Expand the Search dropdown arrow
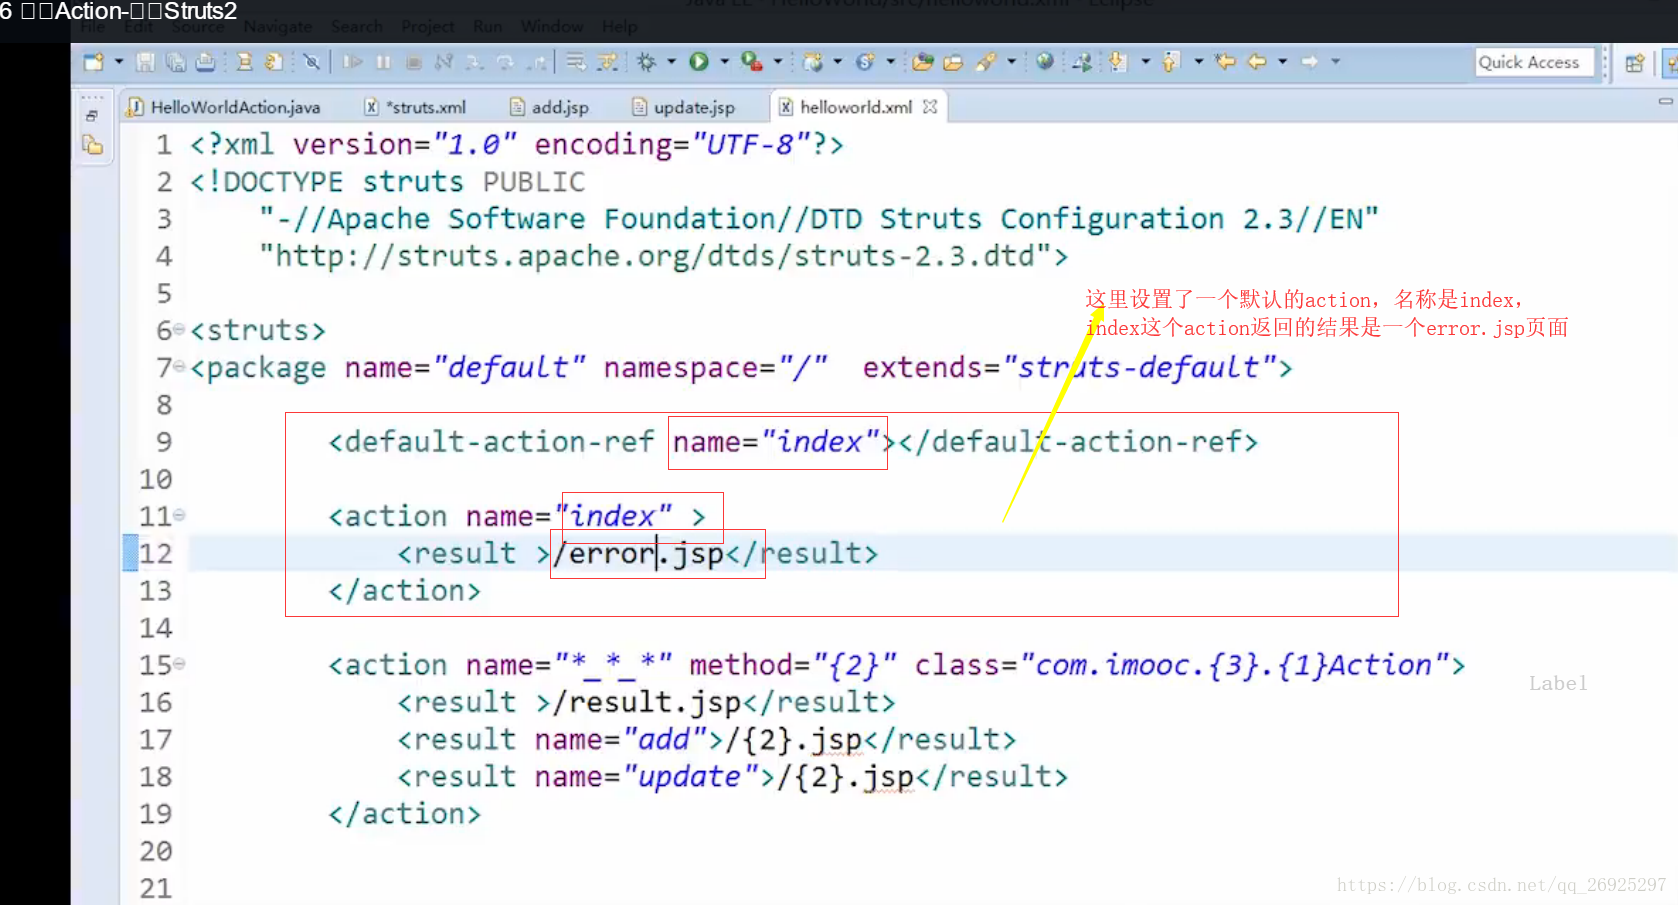 (1012, 62)
